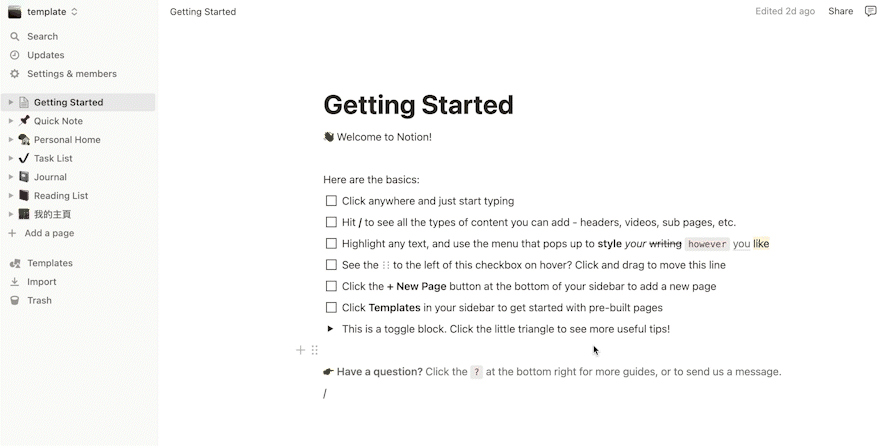
Task: Check the "Click Templates in your sidebar" checkbox
Action: 331,308
